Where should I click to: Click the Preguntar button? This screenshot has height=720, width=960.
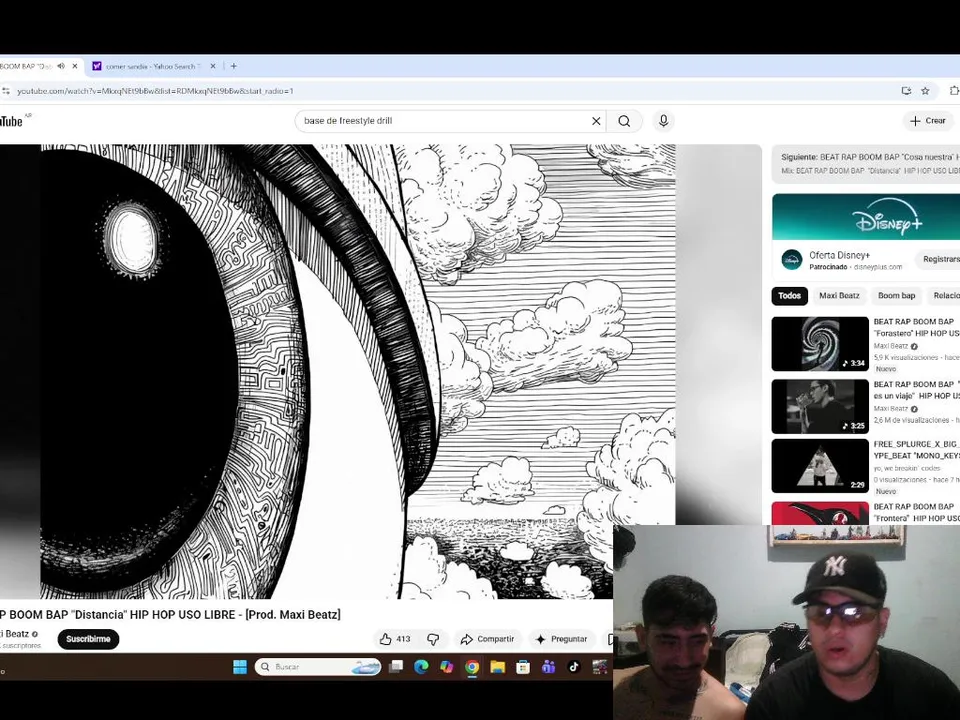pos(561,639)
